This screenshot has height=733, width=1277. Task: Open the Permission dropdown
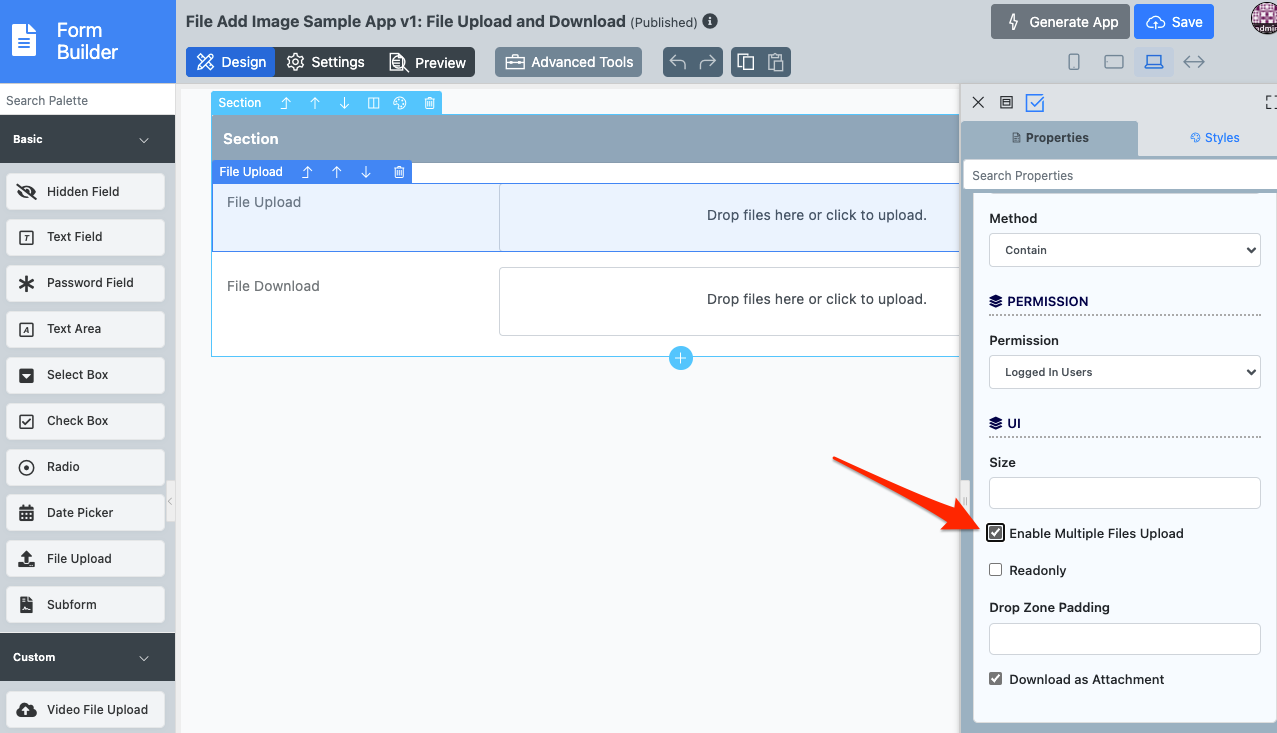[1124, 372]
